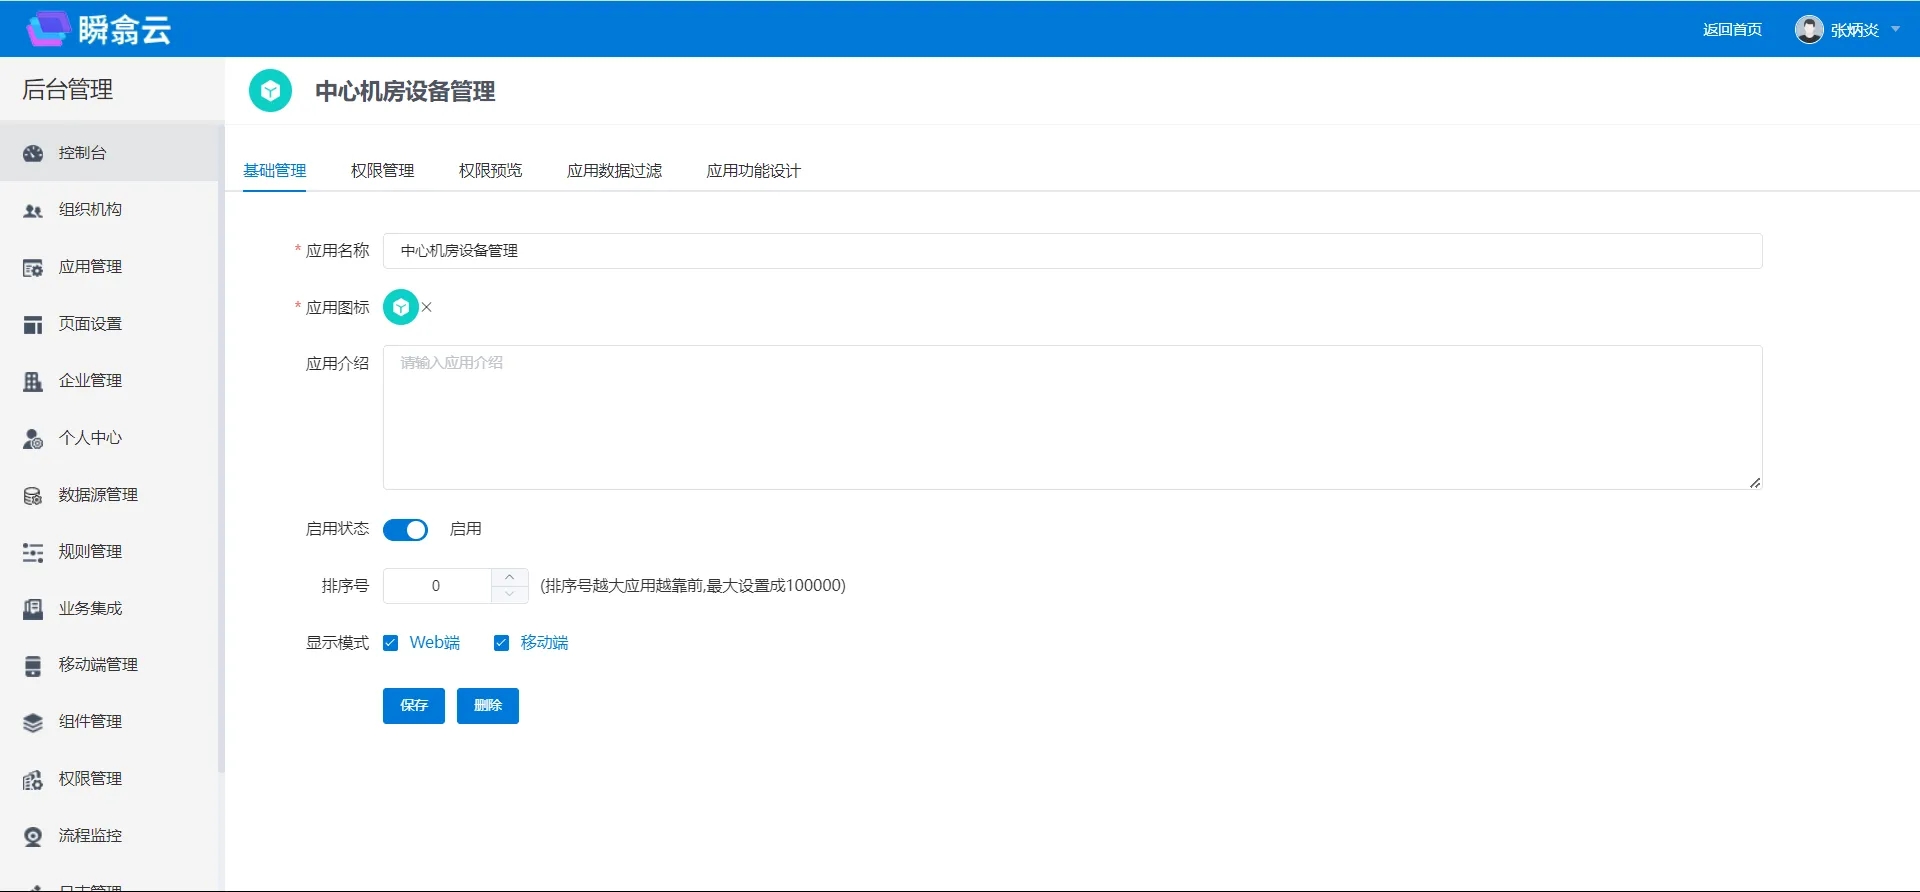Open 组织机构 via its people icon

coord(33,210)
